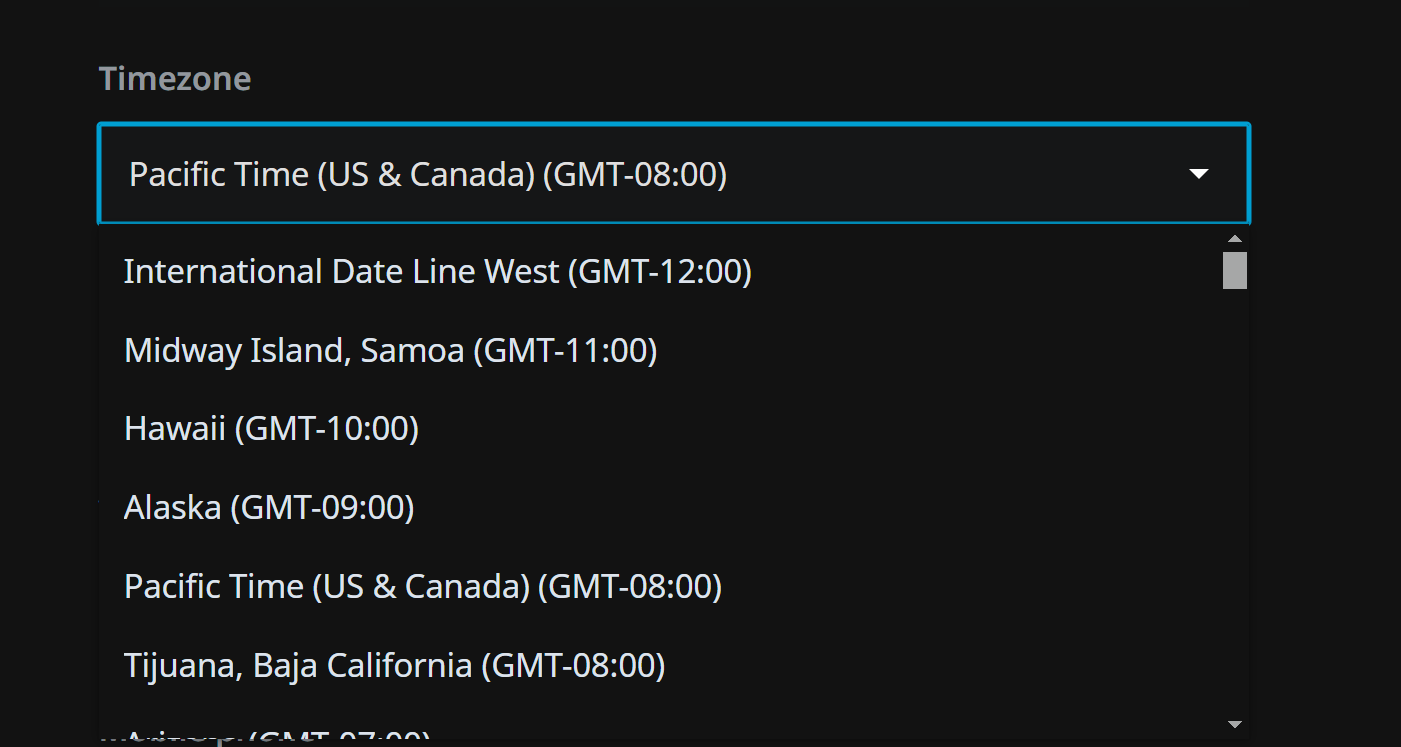Pick the GMT-11:00 timezone entry
This screenshot has height=747, width=1401.
coord(390,351)
